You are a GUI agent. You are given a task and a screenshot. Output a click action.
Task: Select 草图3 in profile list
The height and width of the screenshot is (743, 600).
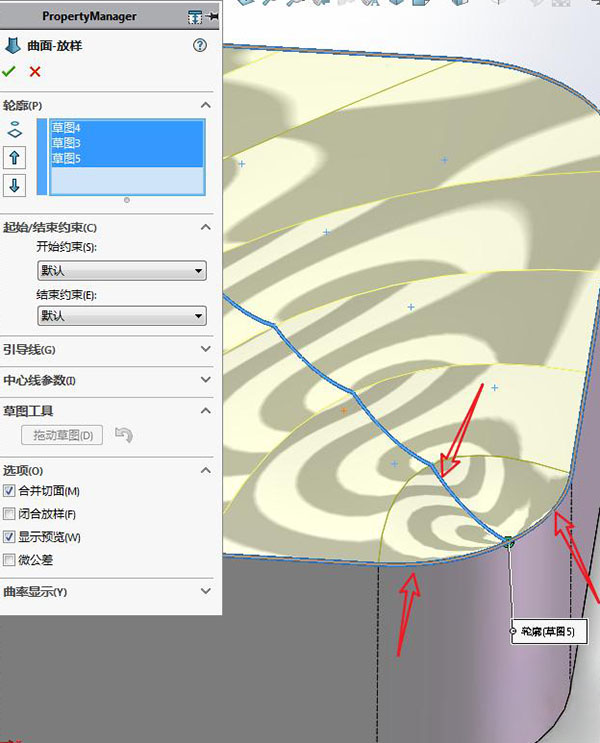[127, 143]
